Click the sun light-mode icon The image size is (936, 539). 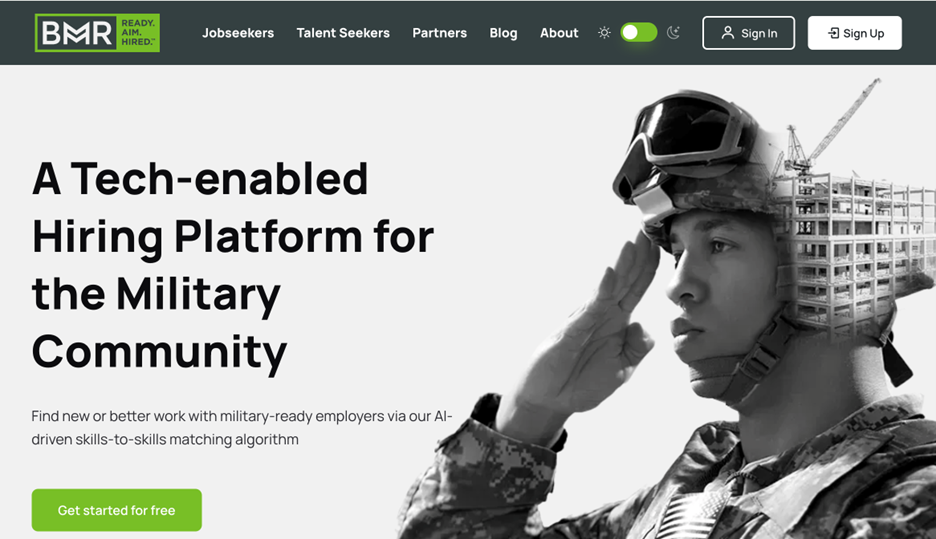pos(604,33)
